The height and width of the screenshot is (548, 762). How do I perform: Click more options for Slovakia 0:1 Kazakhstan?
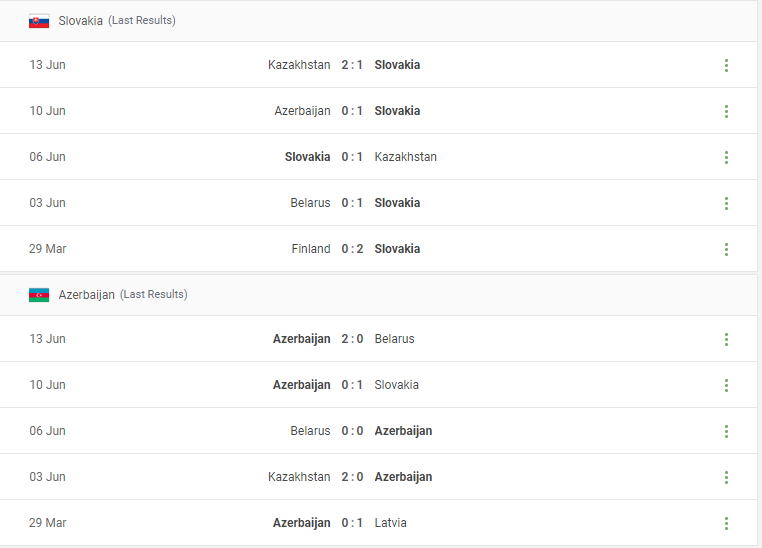(x=726, y=157)
